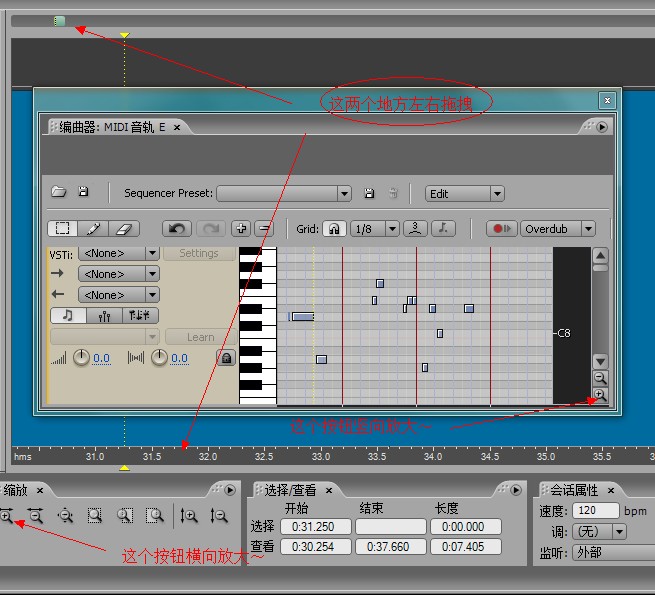Switch to the music note view tab
This screenshot has width=655, height=595.
[x=68, y=315]
